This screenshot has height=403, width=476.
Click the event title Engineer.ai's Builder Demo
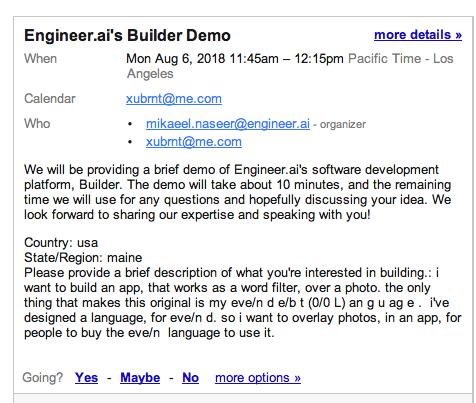[127, 35]
